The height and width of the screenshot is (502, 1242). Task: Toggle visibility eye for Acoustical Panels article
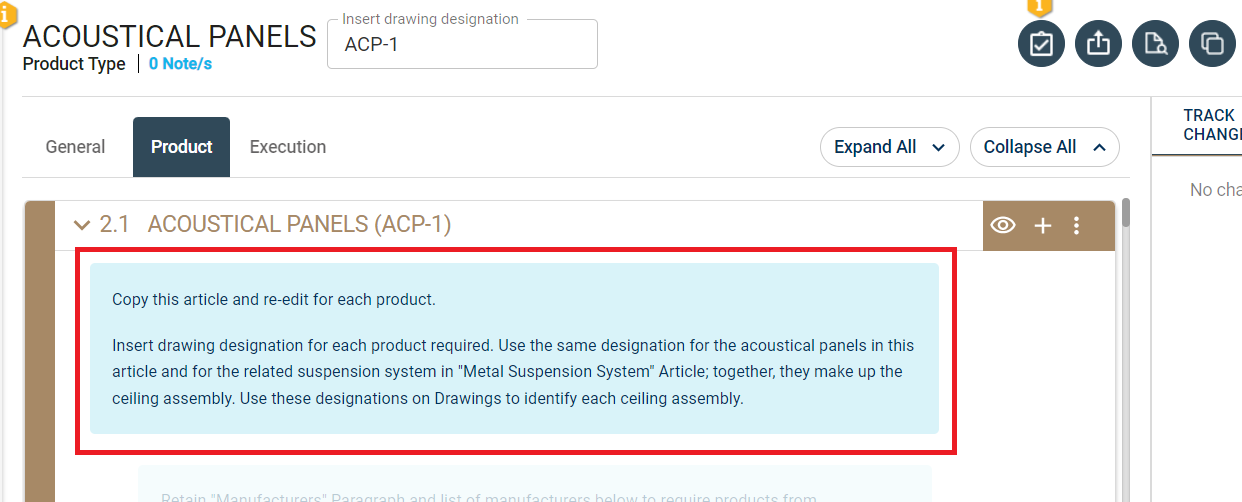(1002, 226)
